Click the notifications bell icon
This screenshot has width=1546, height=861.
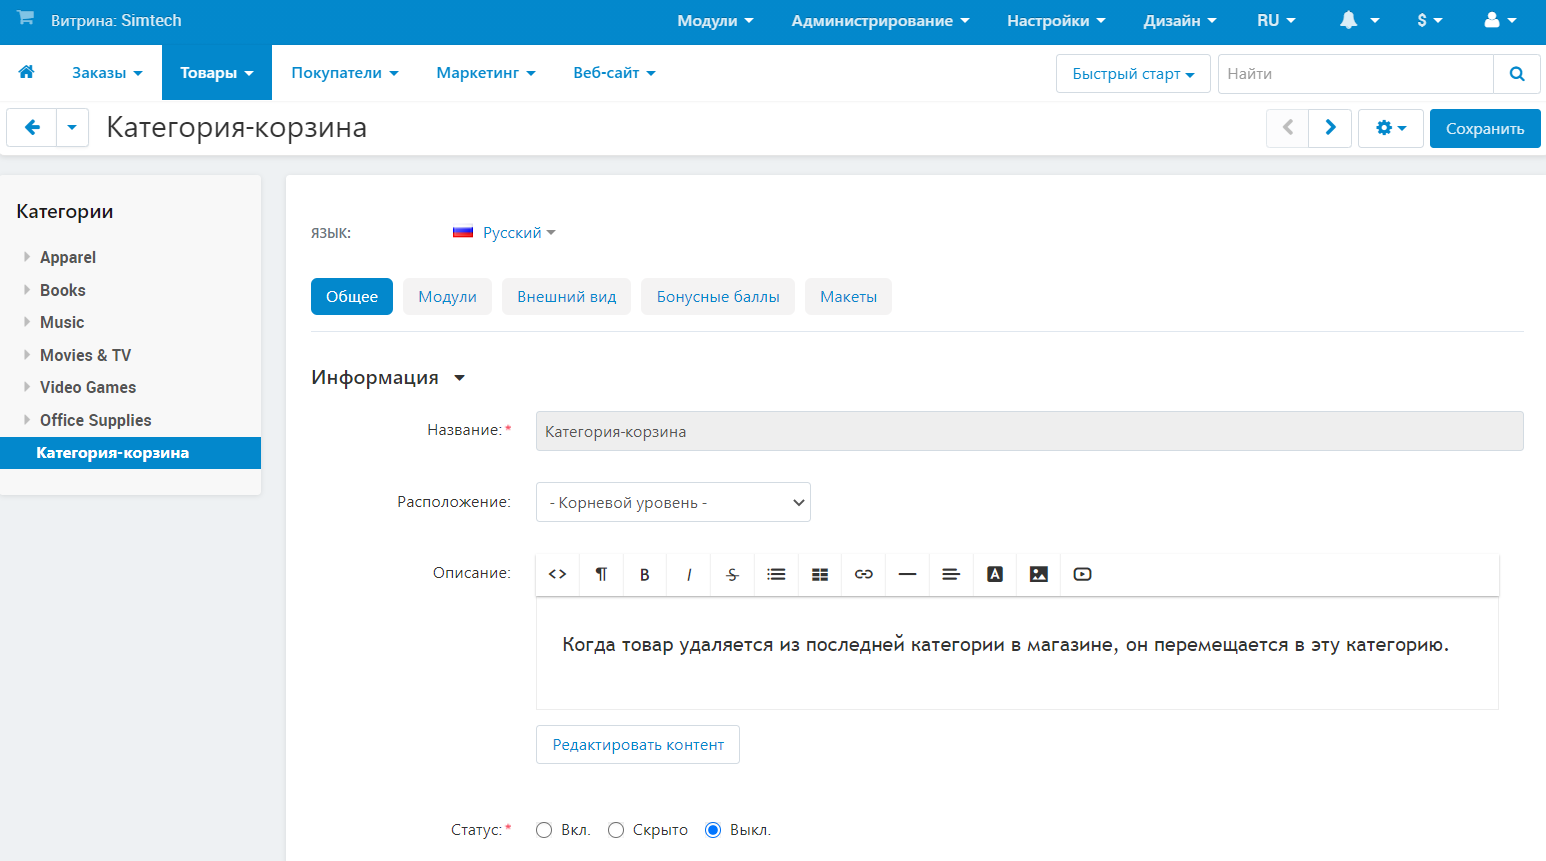1349,21
